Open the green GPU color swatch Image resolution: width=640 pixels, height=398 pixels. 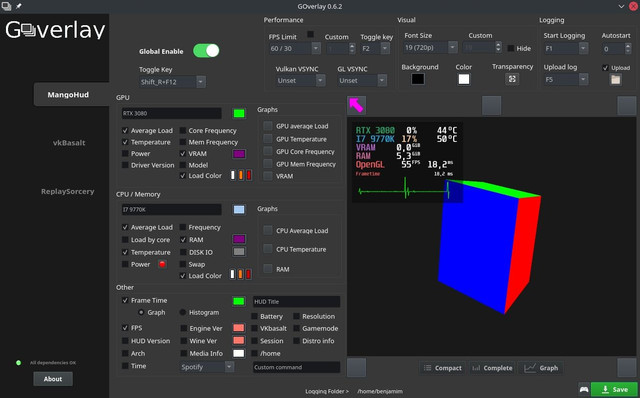(239, 113)
